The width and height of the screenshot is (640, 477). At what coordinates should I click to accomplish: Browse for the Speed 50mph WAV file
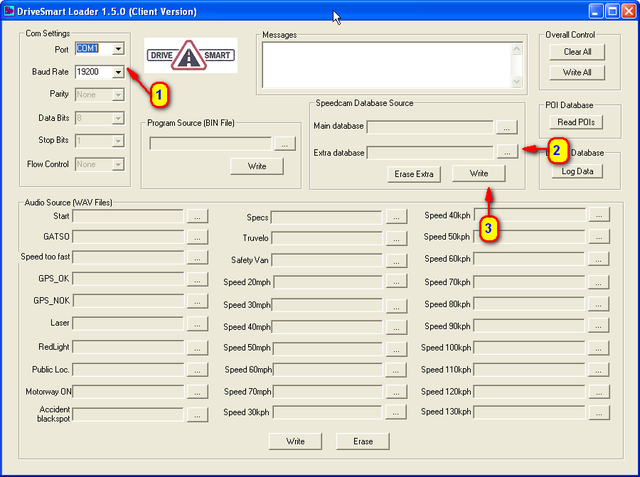pos(396,349)
